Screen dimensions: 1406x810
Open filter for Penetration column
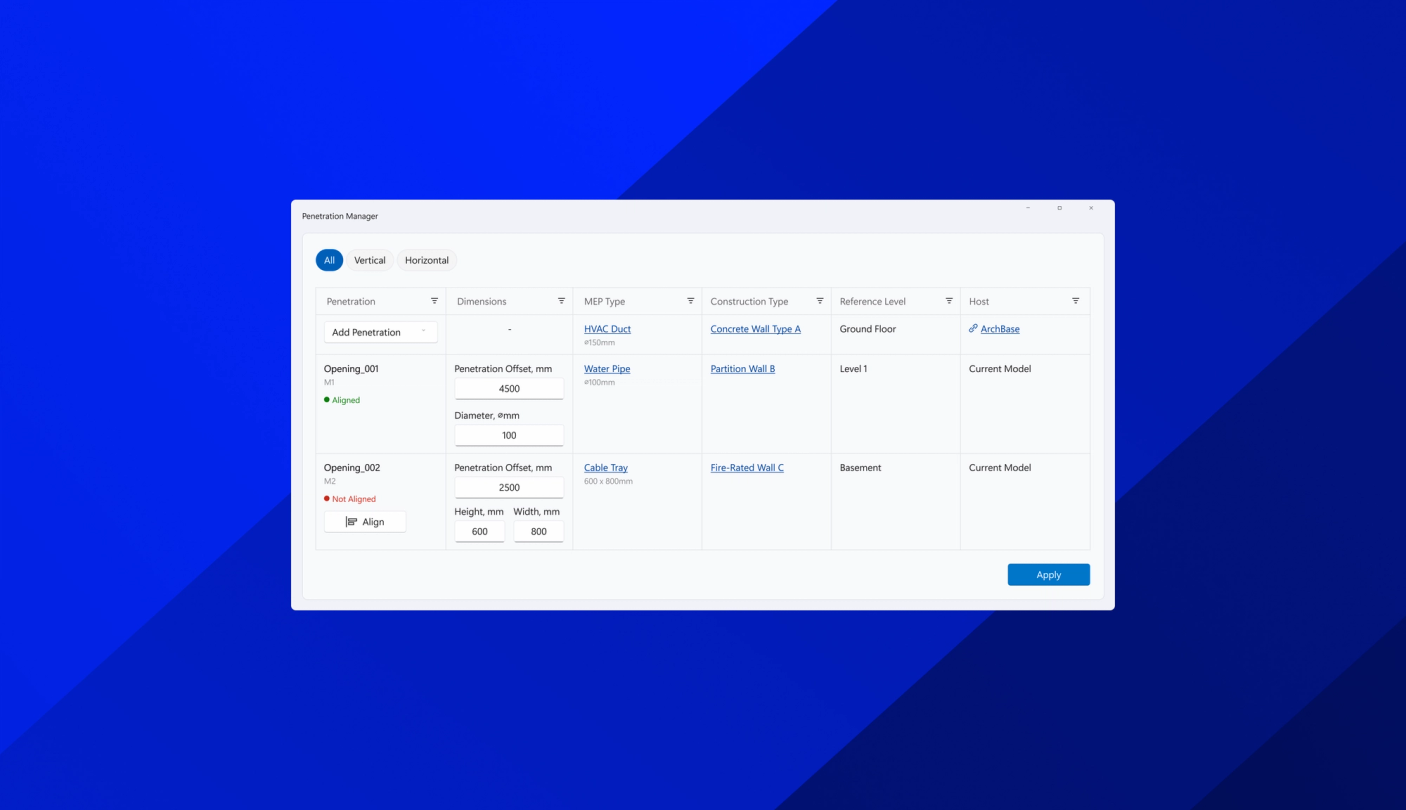tap(434, 301)
